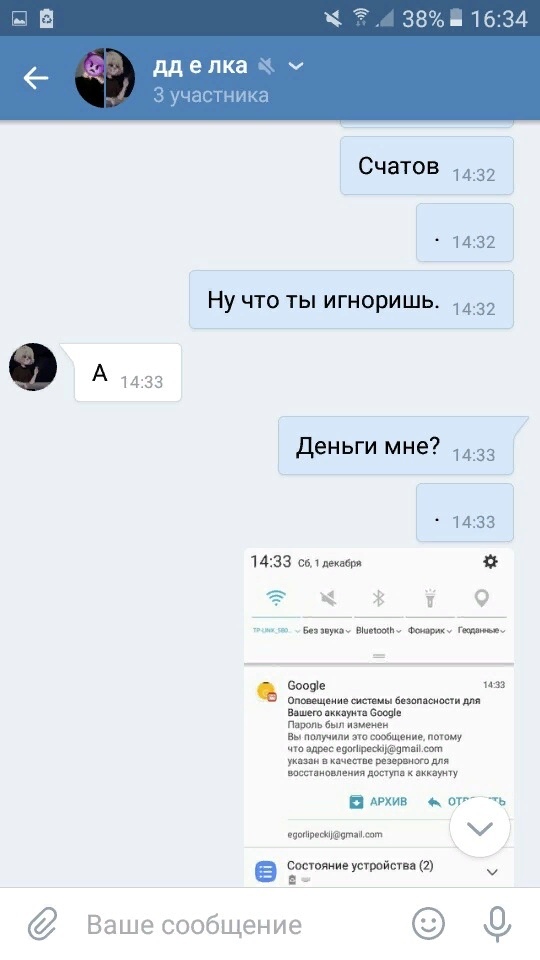Tap the microphone voice message icon
540x960 pixels.
(497, 923)
